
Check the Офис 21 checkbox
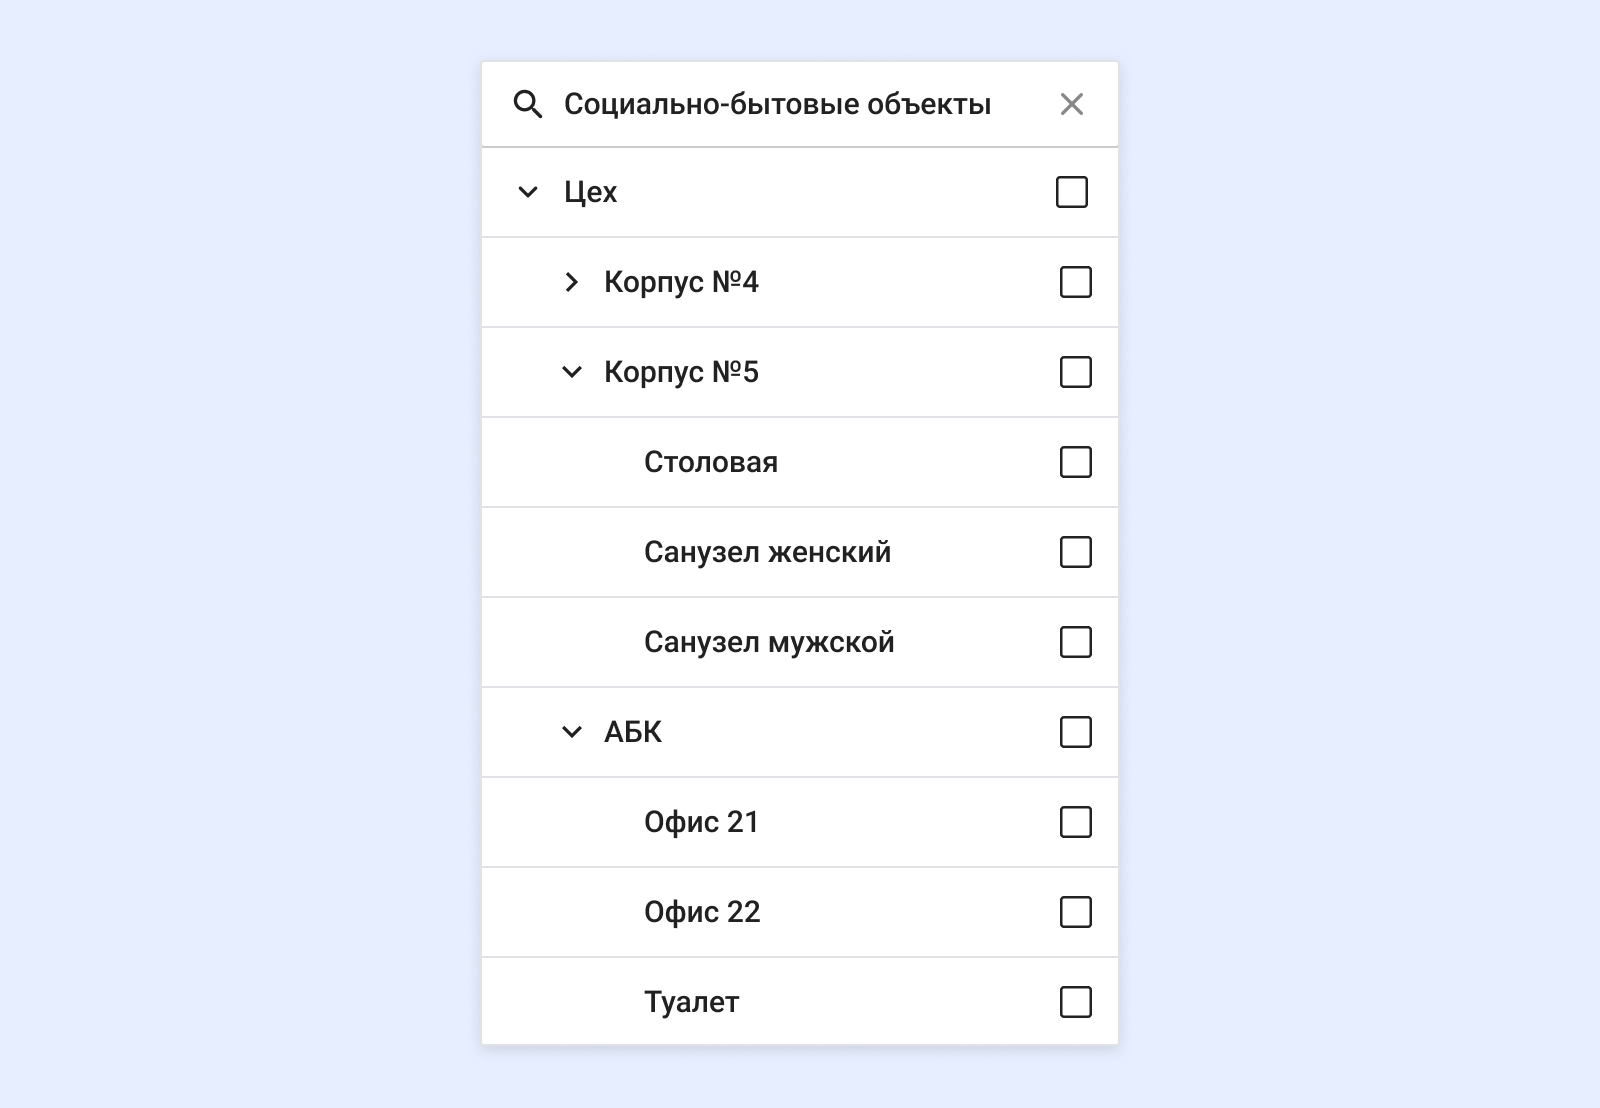[x=1075, y=822]
